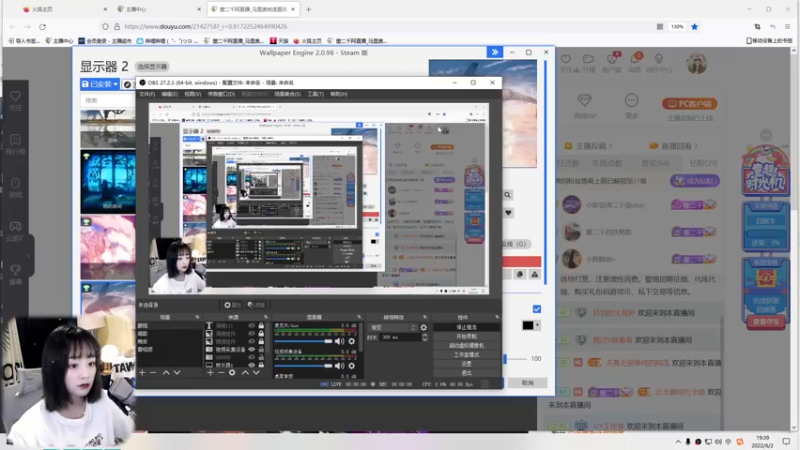800x450 pixels.
Task: Open the 编辑(E) menu in OBS
Action: pyautogui.click(x=169, y=94)
